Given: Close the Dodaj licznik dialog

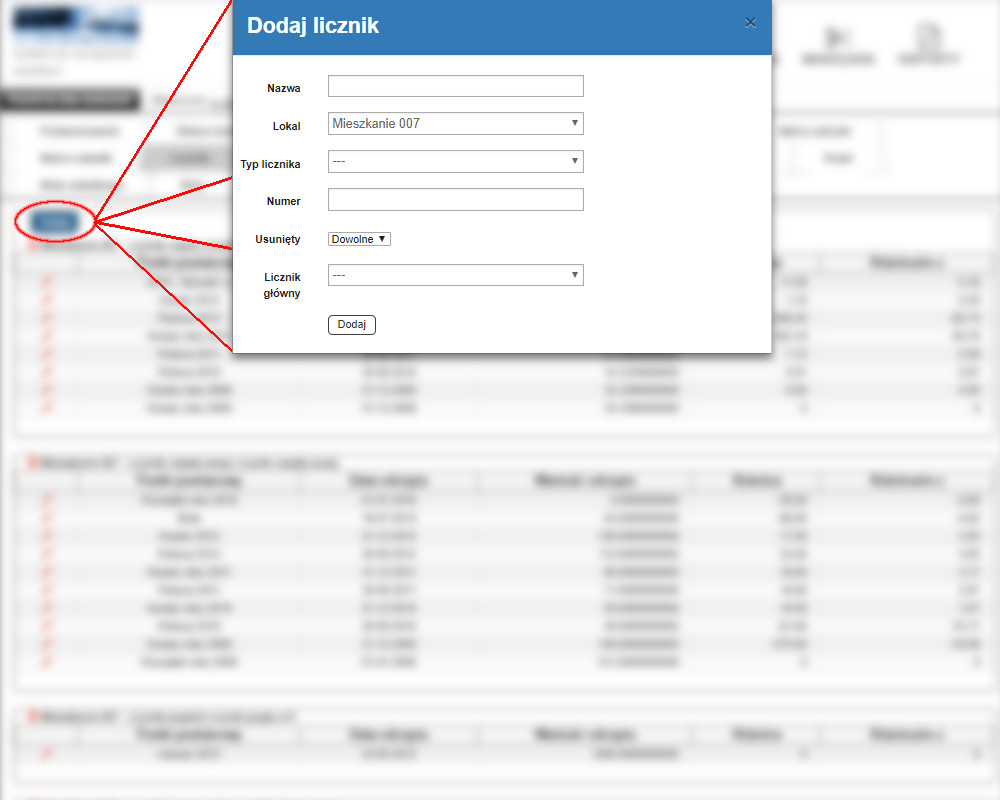Looking at the screenshot, I should [750, 23].
